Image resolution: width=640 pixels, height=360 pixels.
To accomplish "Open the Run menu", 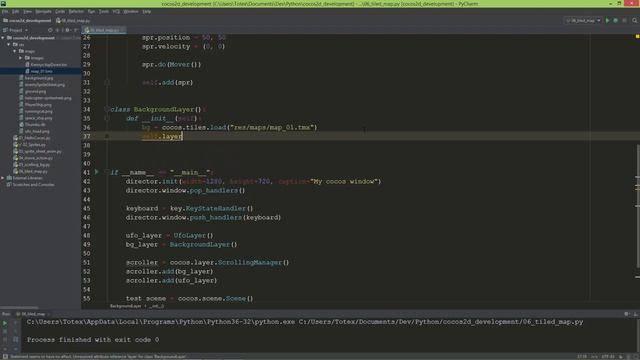I will pos(91,11).
